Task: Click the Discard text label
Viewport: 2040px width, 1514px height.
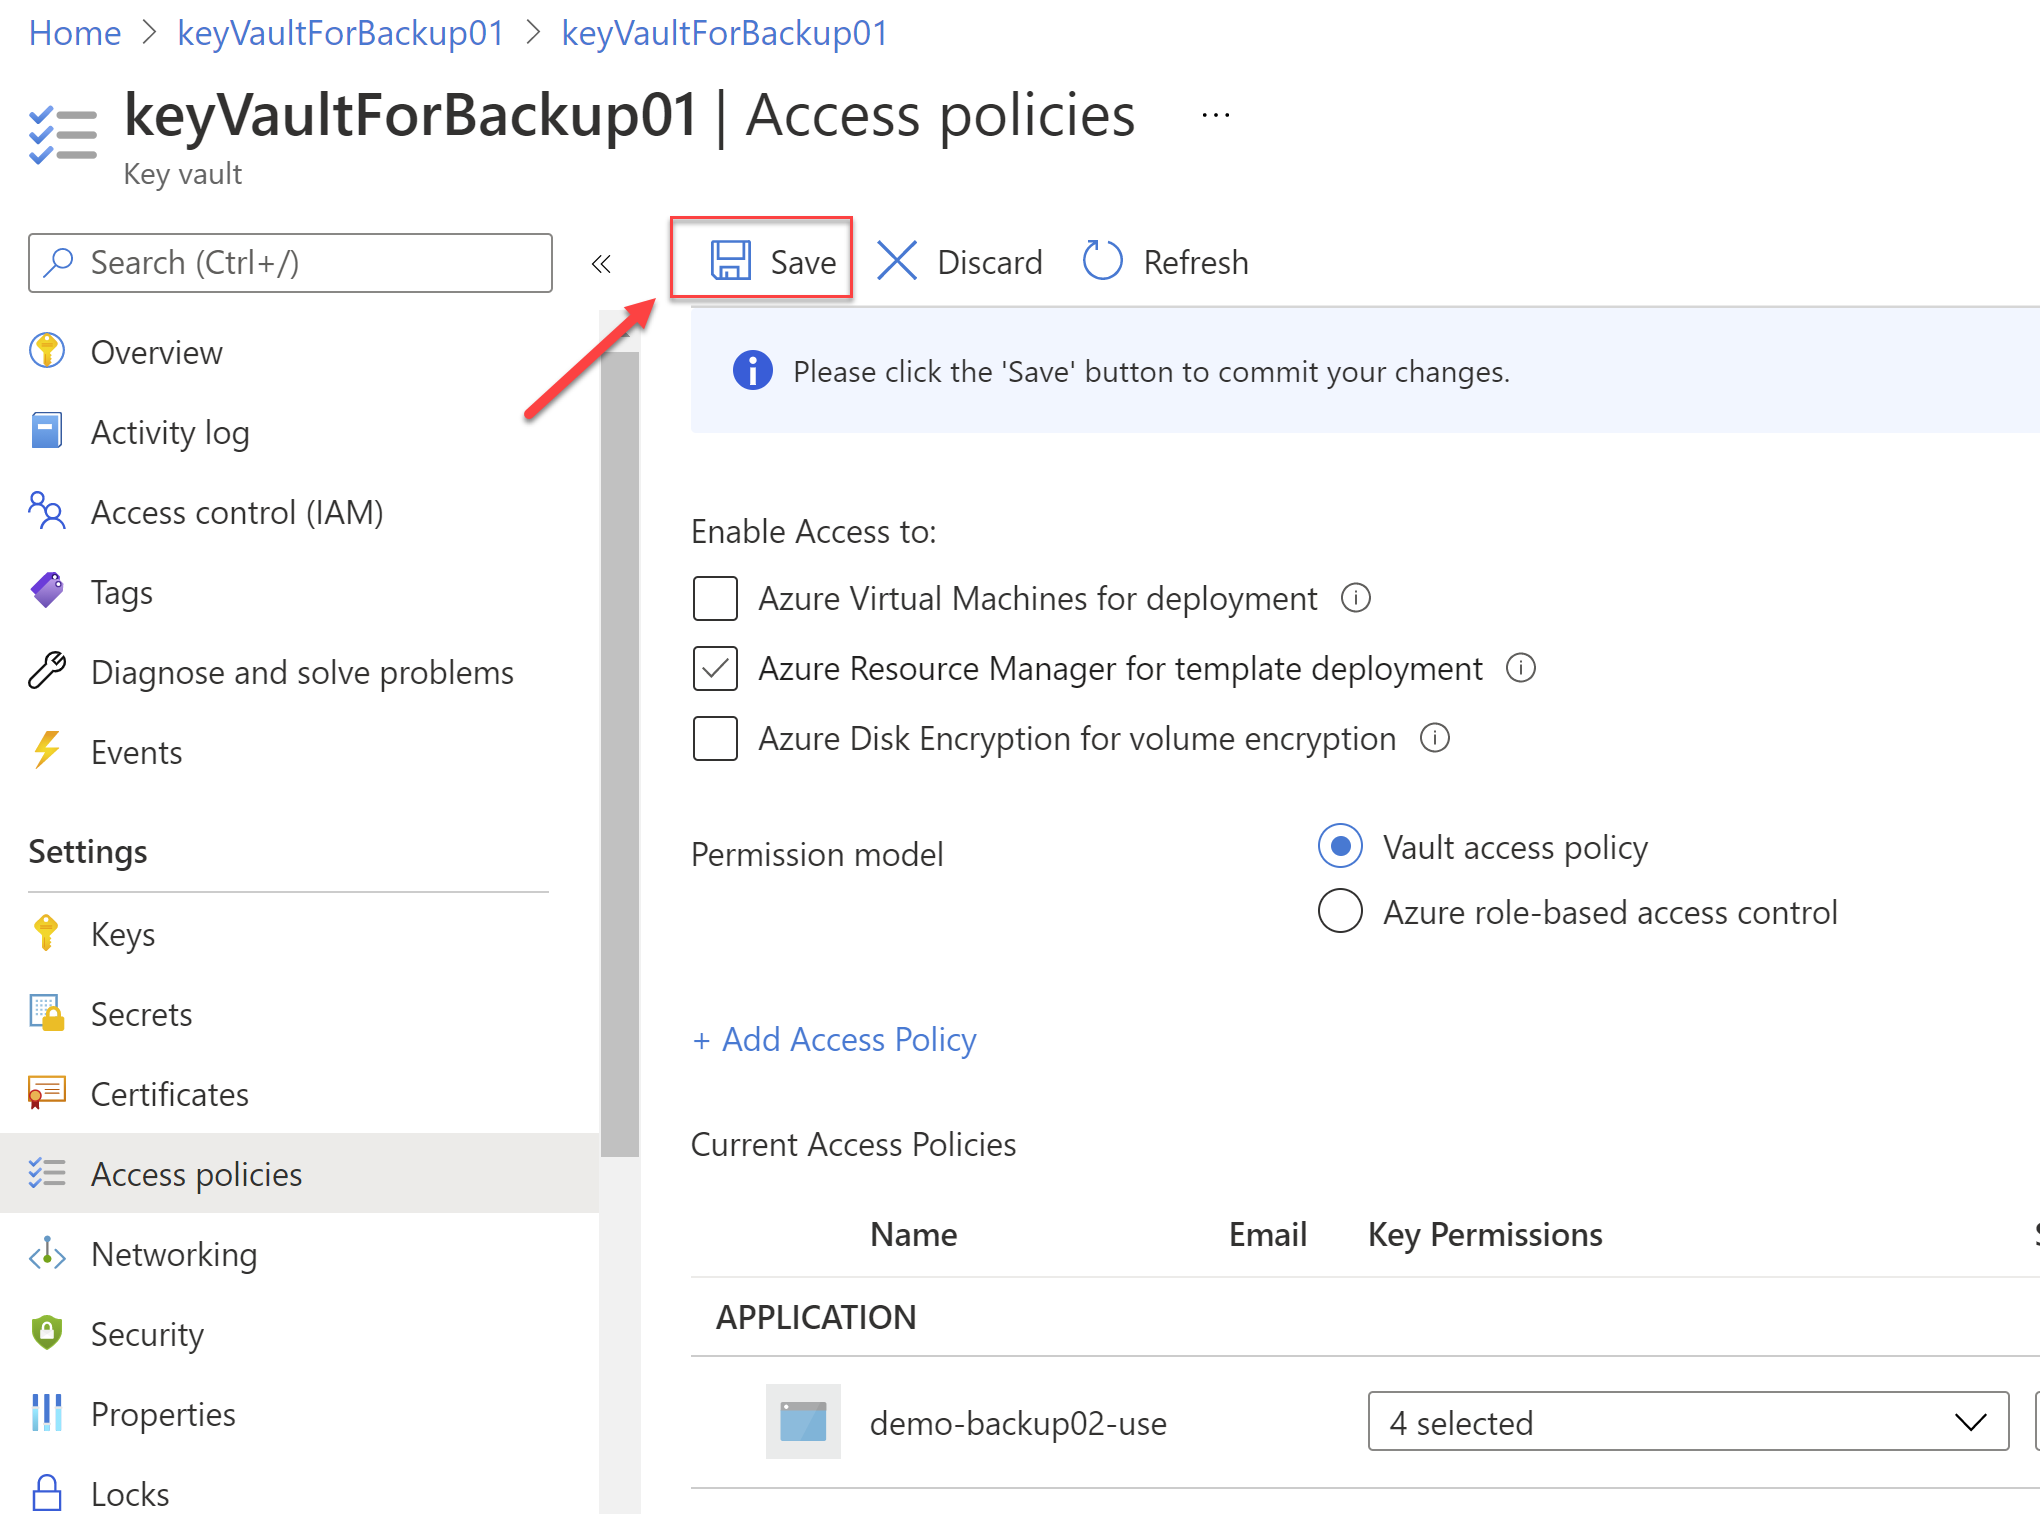Action: 990,262
